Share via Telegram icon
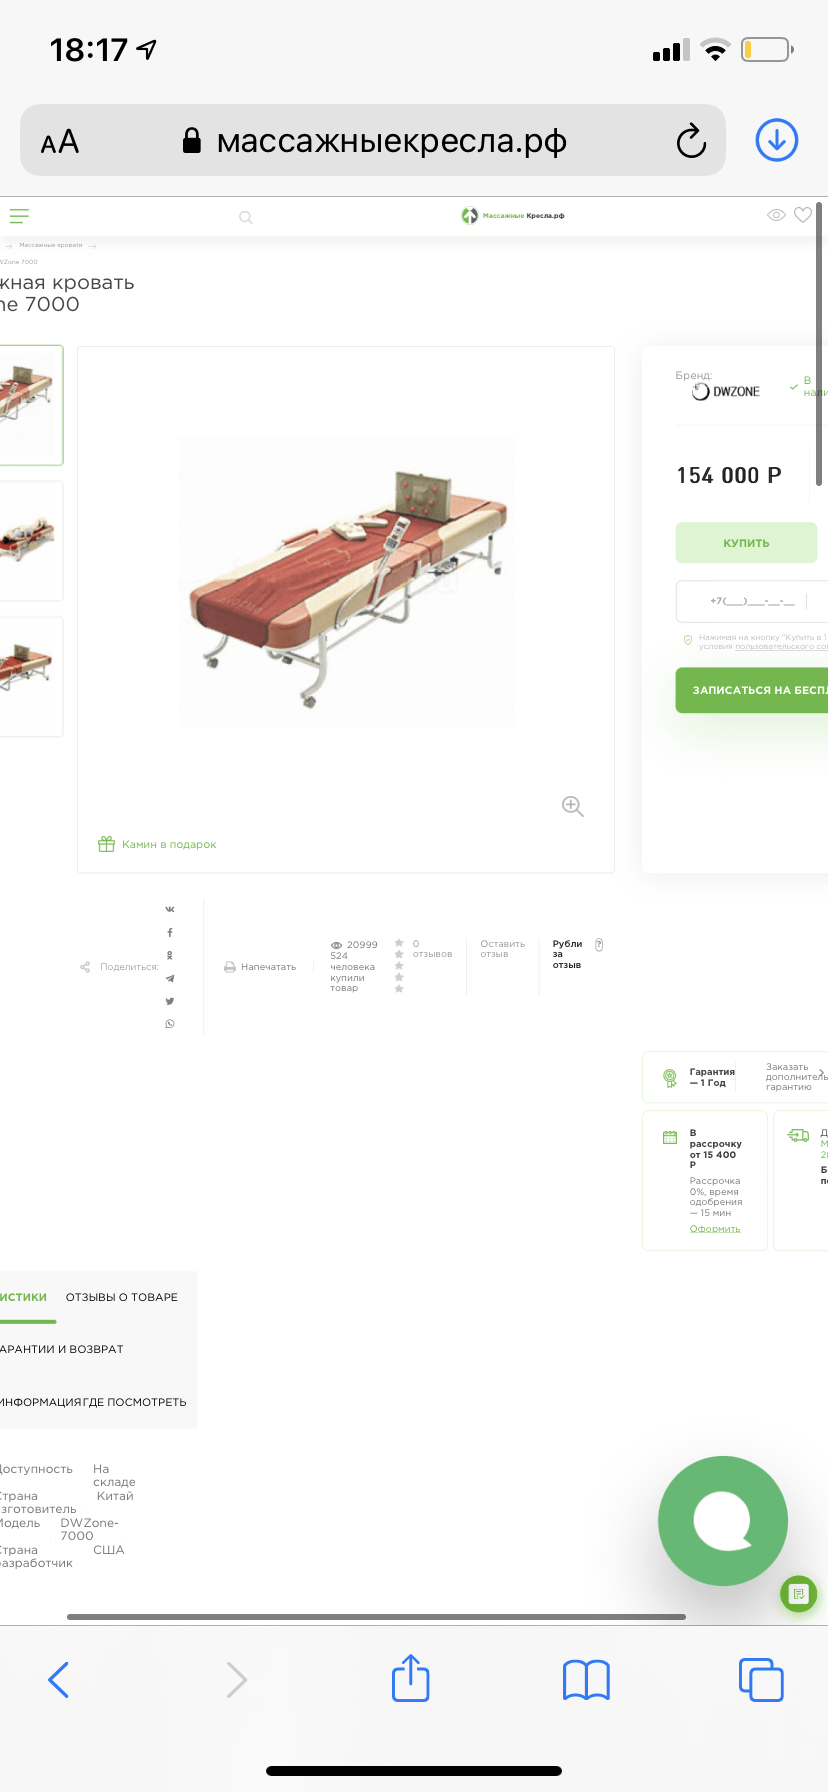This screenshot has height=1792, width=828. pyautogui.click(x=170, y=978)
